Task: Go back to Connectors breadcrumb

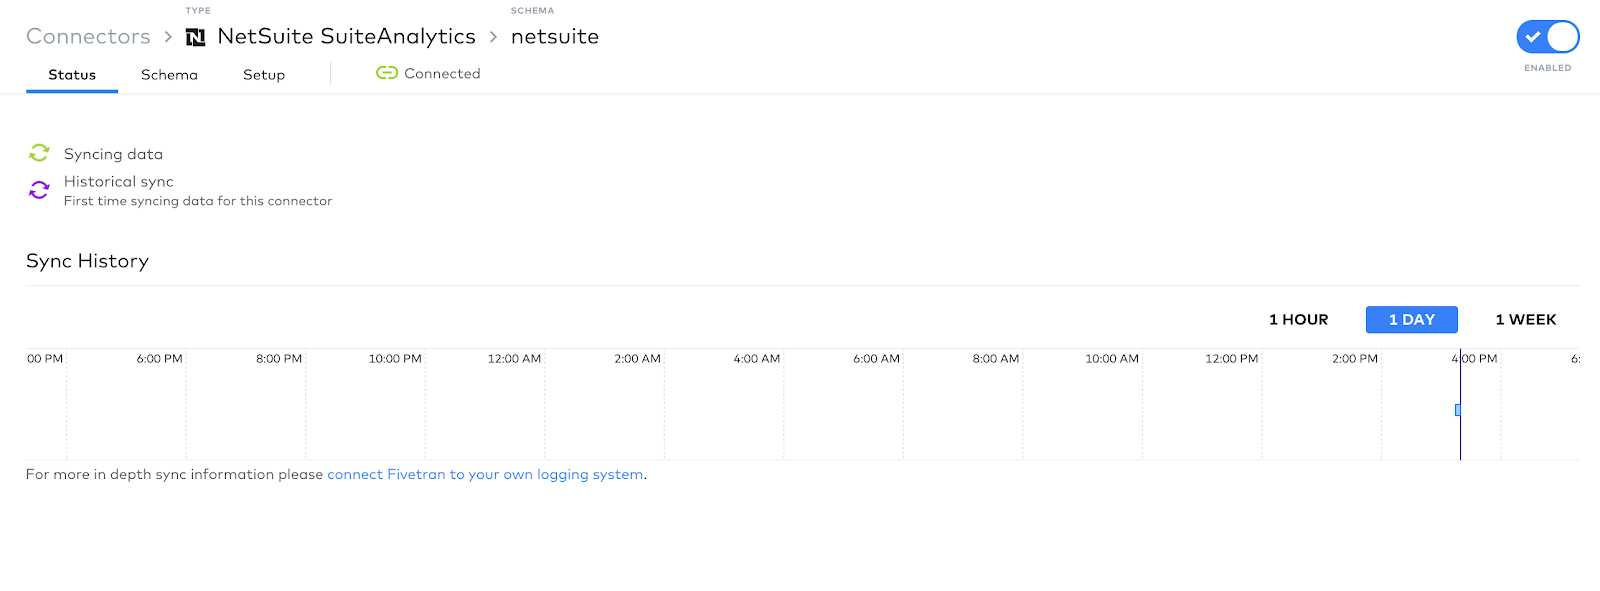Action: [x=88, y=37]
